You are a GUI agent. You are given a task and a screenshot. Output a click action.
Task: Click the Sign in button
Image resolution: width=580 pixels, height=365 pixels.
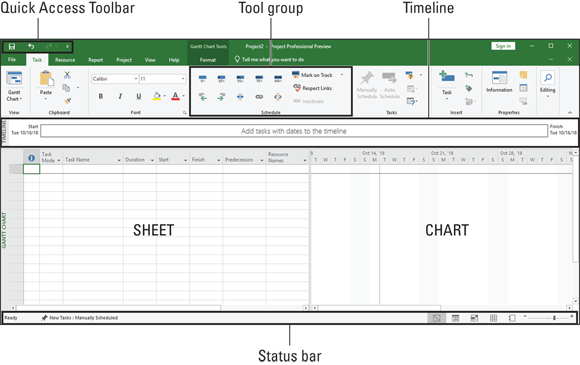[503, 46]
